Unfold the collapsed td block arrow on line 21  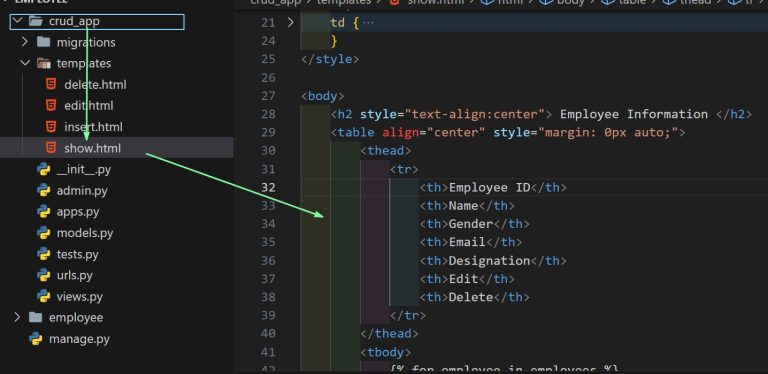[x=290, y=22]
